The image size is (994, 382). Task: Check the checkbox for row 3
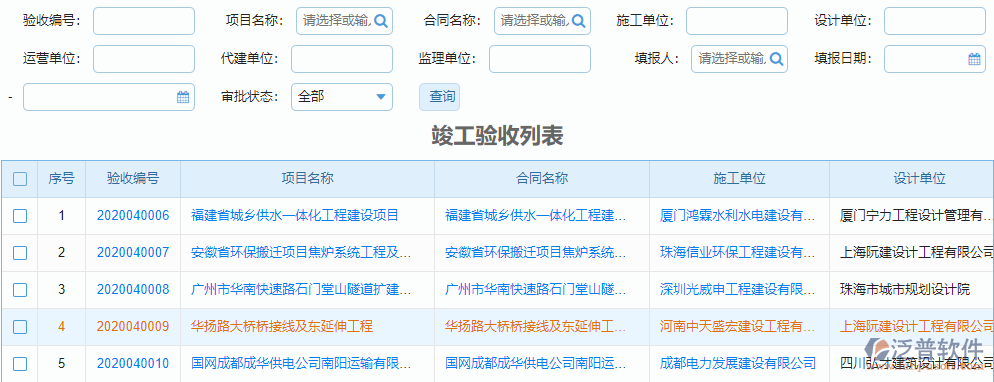20,290
